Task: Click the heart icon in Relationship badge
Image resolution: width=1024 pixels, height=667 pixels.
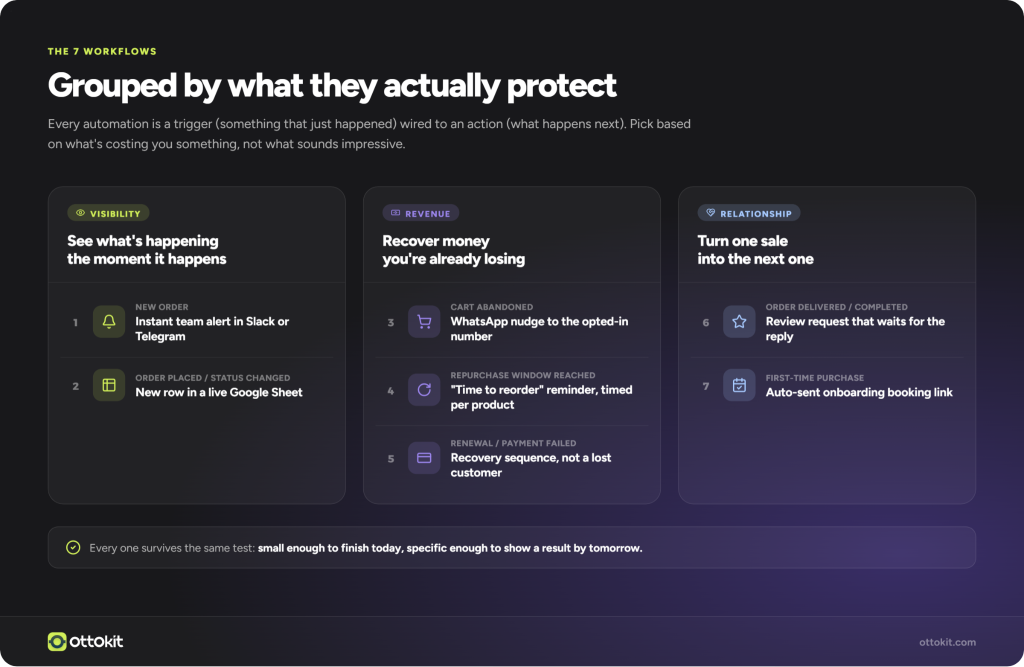Action: pos(711,213)
